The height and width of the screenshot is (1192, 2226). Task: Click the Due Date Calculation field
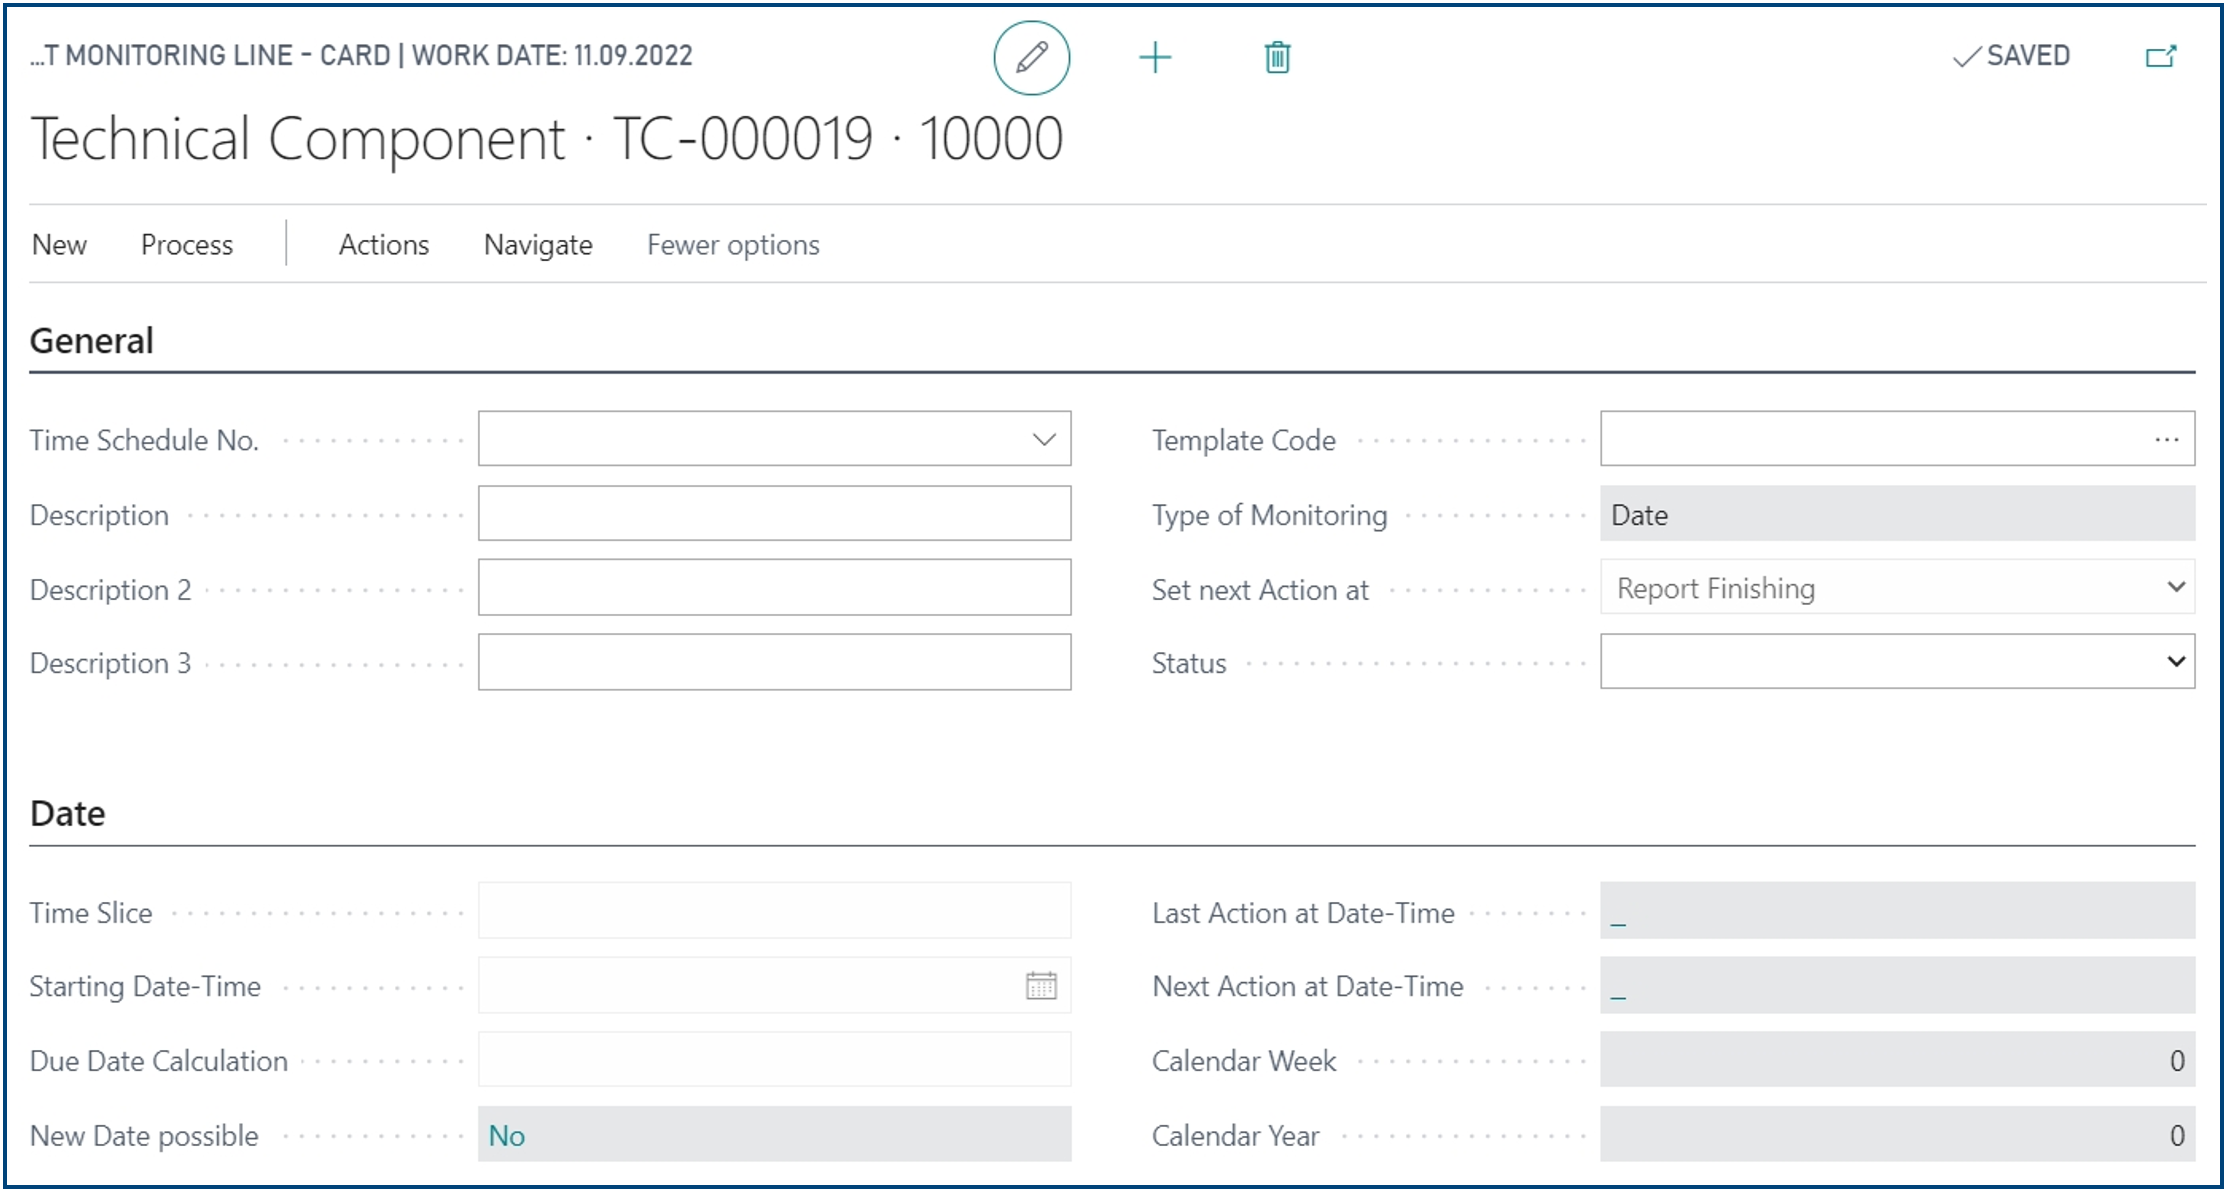pyautogui.click(x=774, y=1059)
